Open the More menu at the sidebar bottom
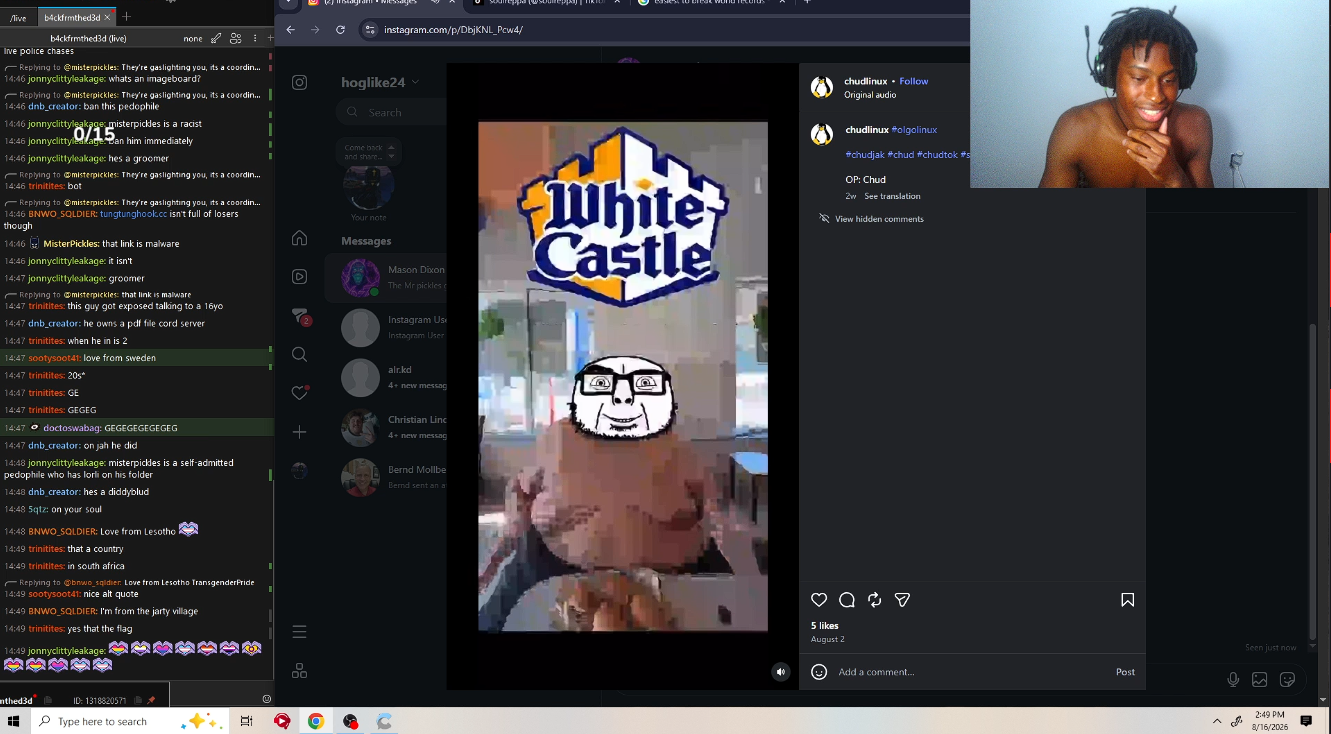 299,632
